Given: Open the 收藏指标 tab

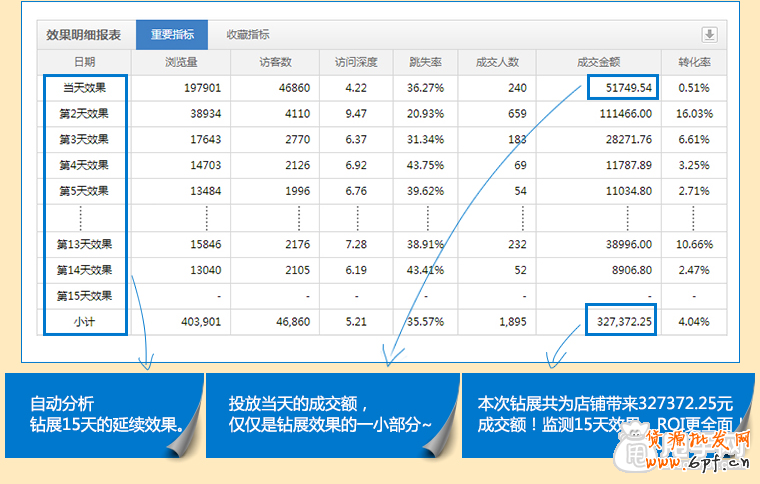Looking at the screenshot, I should 248,34.
